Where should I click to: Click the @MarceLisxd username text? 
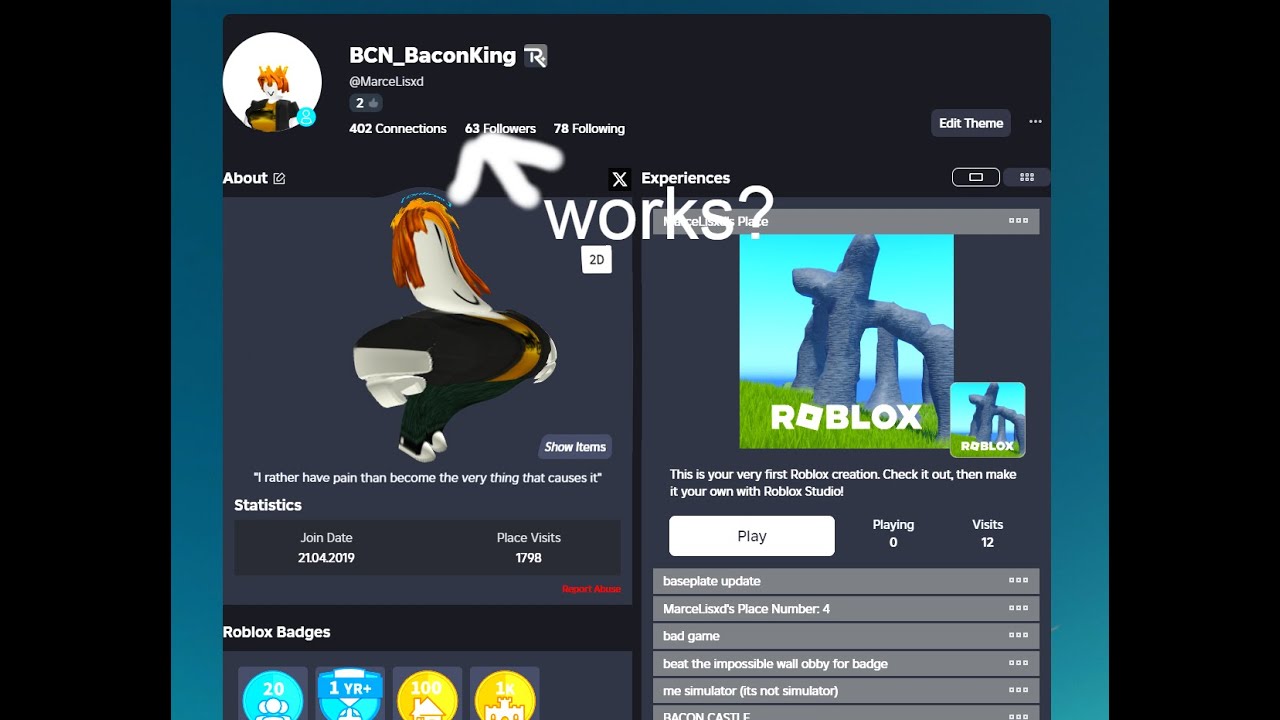(386, 81)
